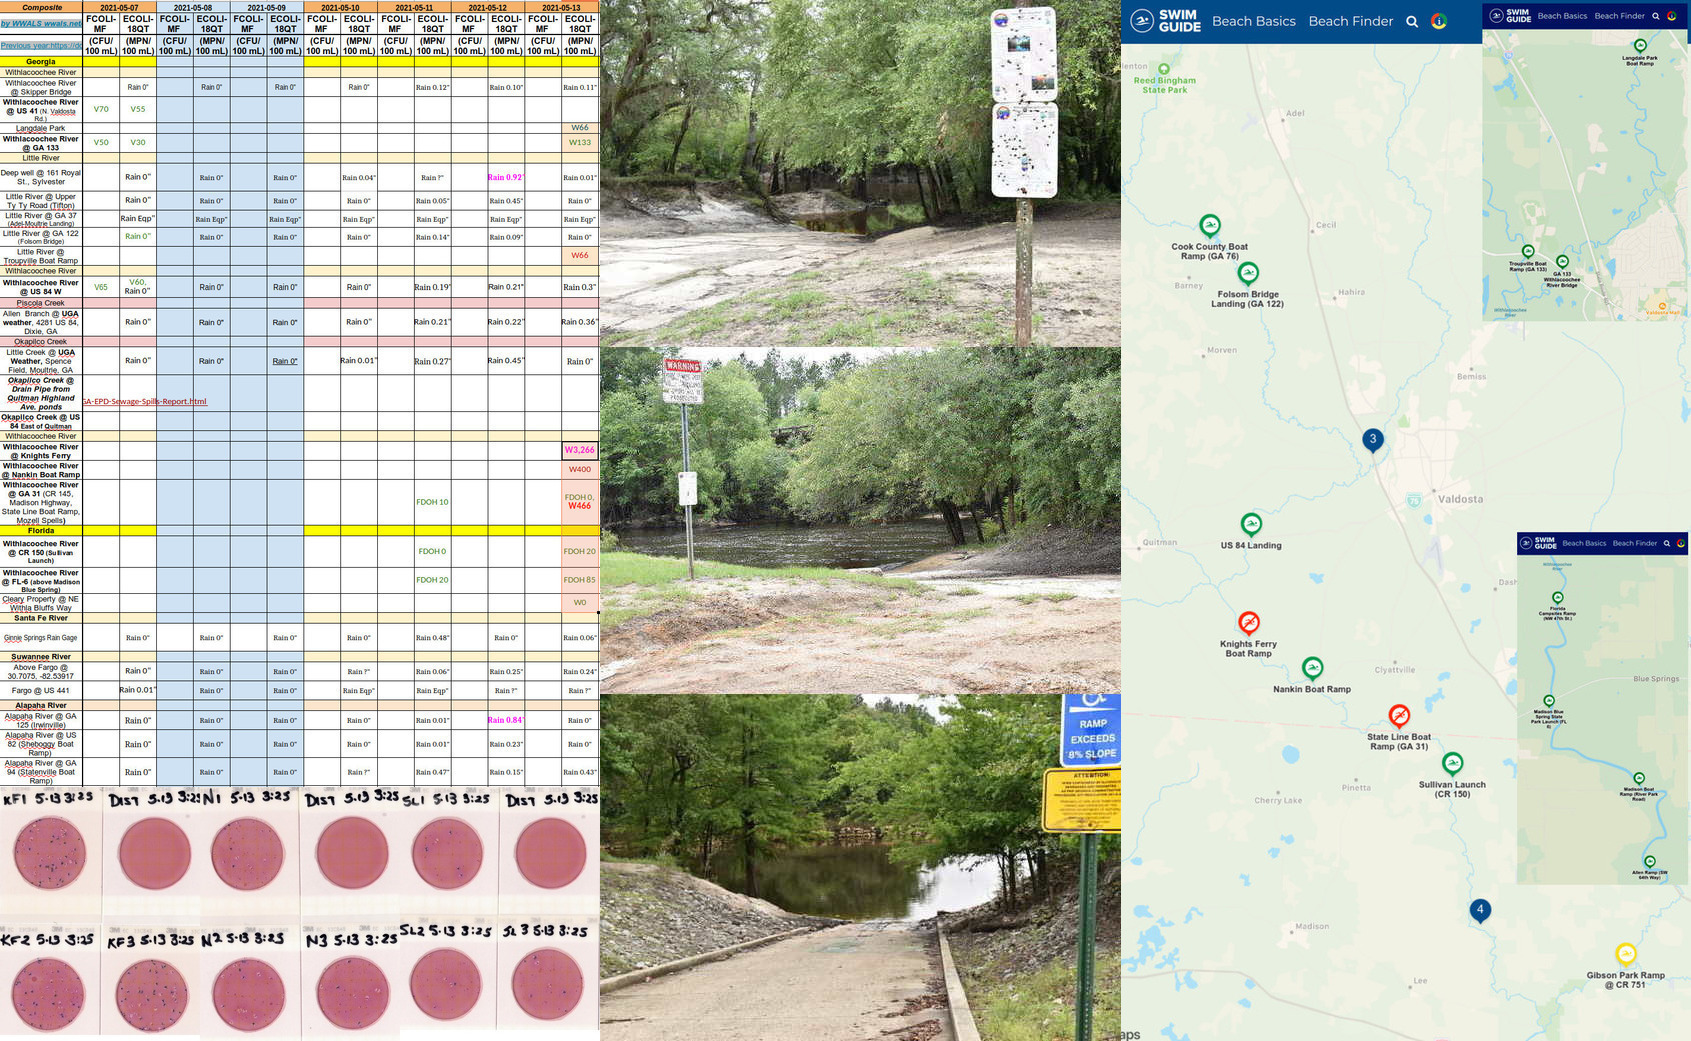Open Beach Basics in upper inset header
Screen dimensions: 1691x1041
(x=1562, y=16)
